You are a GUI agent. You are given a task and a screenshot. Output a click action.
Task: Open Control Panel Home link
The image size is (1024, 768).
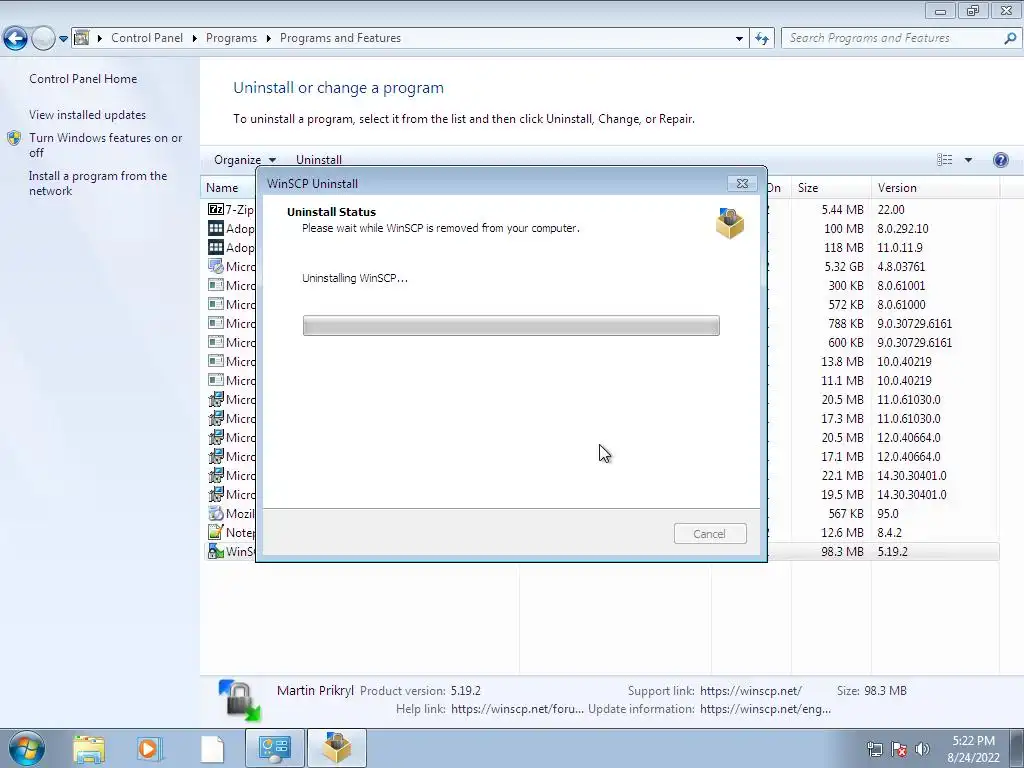(83, 78)
